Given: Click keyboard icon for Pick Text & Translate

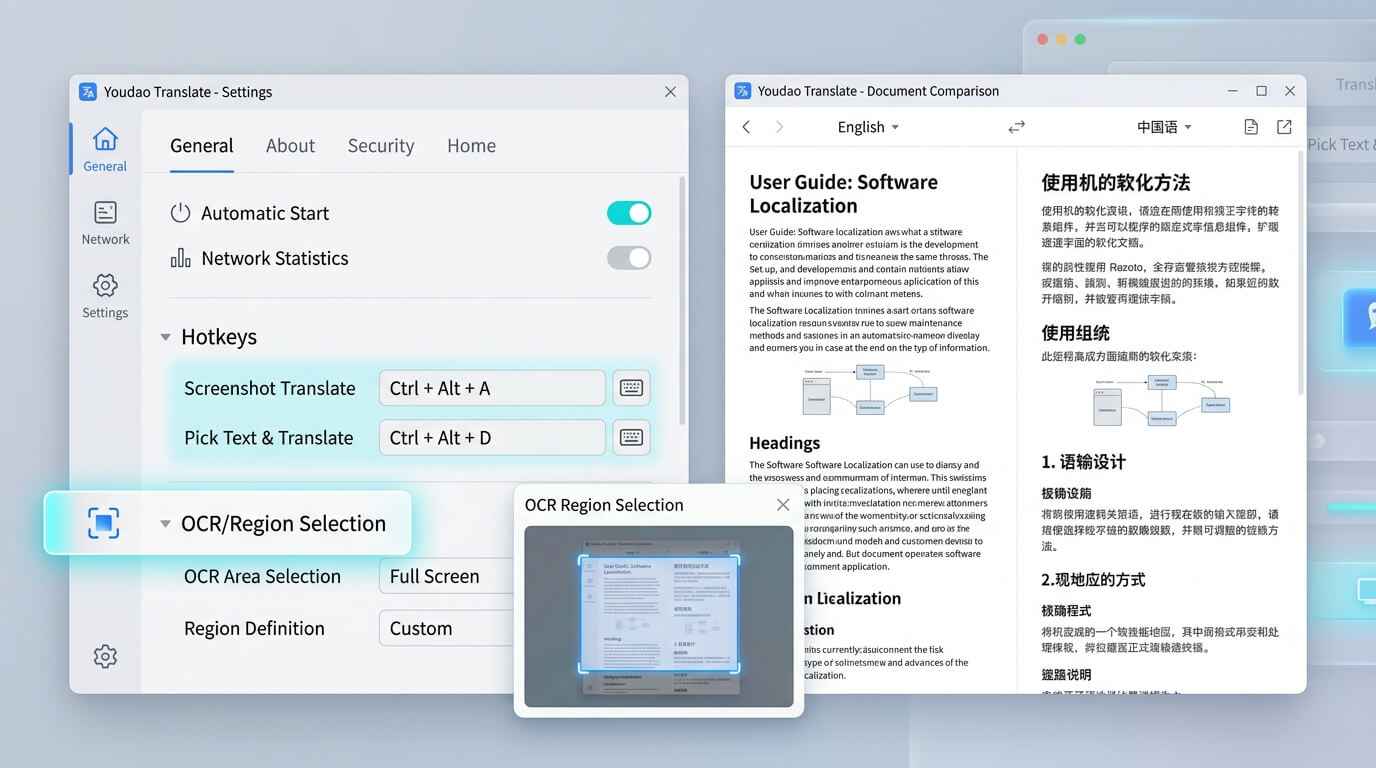Looking at the screenshot, I should 631,437.
